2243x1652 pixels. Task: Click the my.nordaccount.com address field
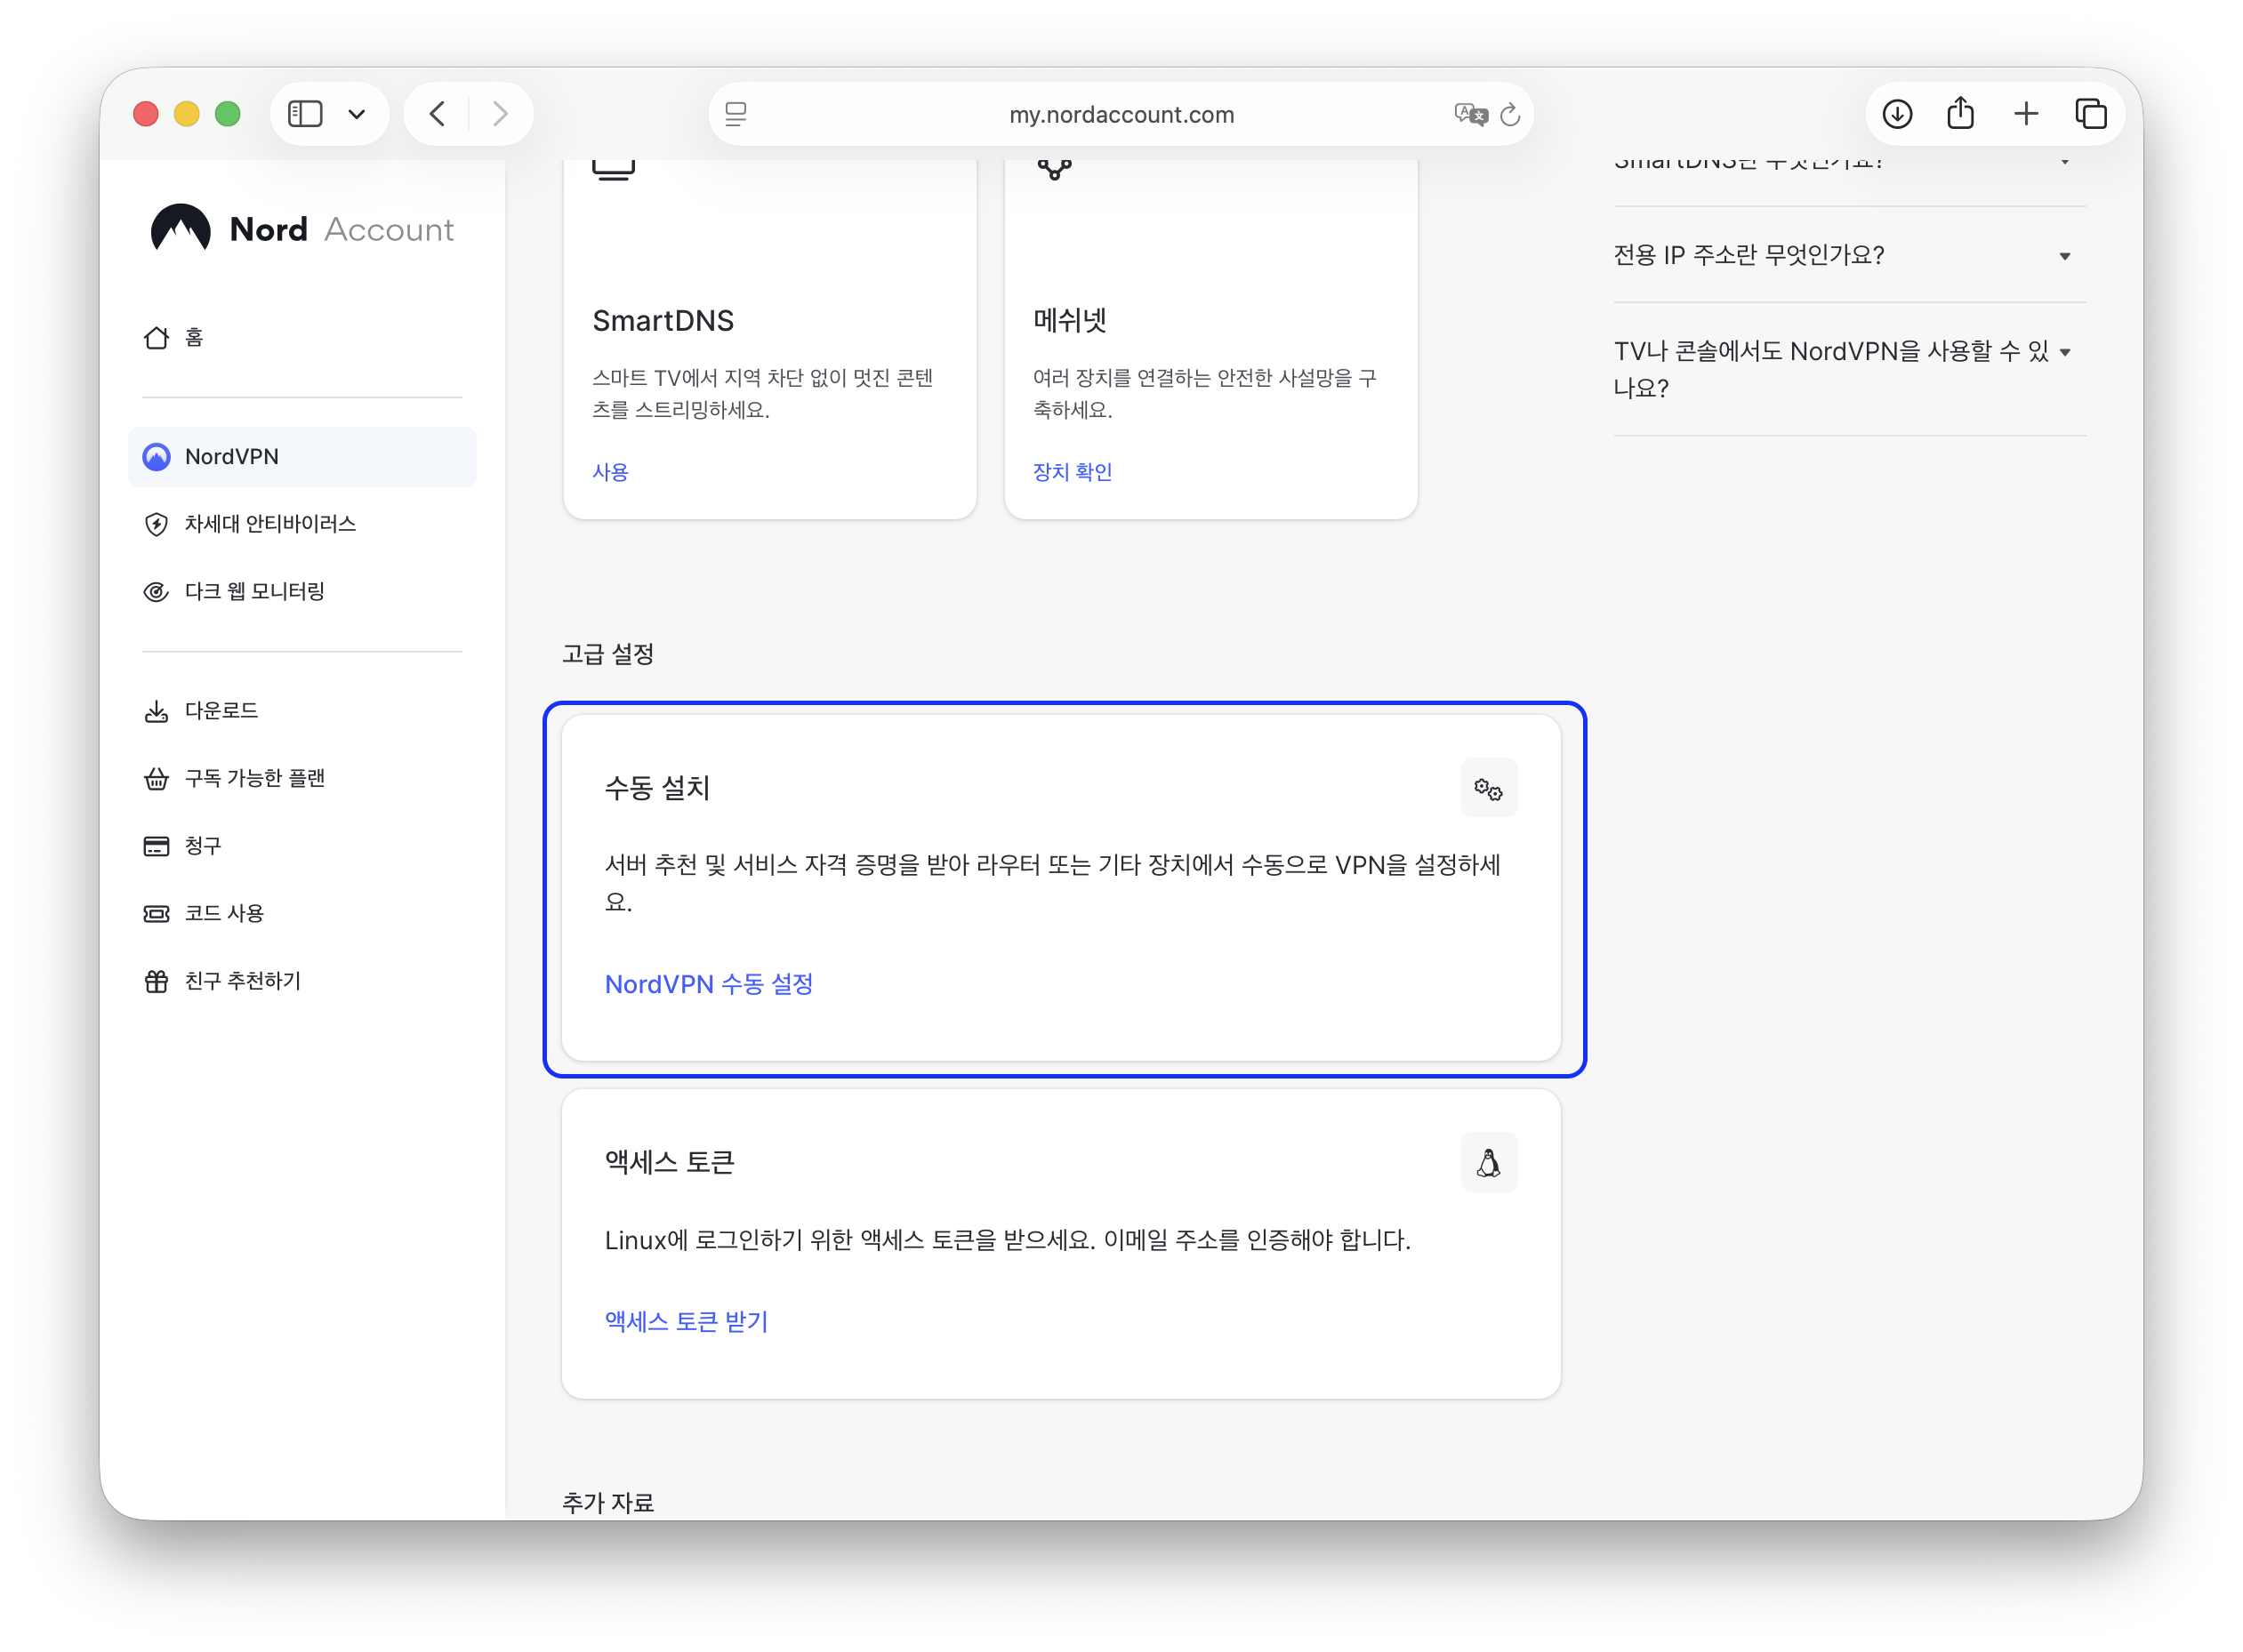pyautogui.click(x=1121, y=114)
